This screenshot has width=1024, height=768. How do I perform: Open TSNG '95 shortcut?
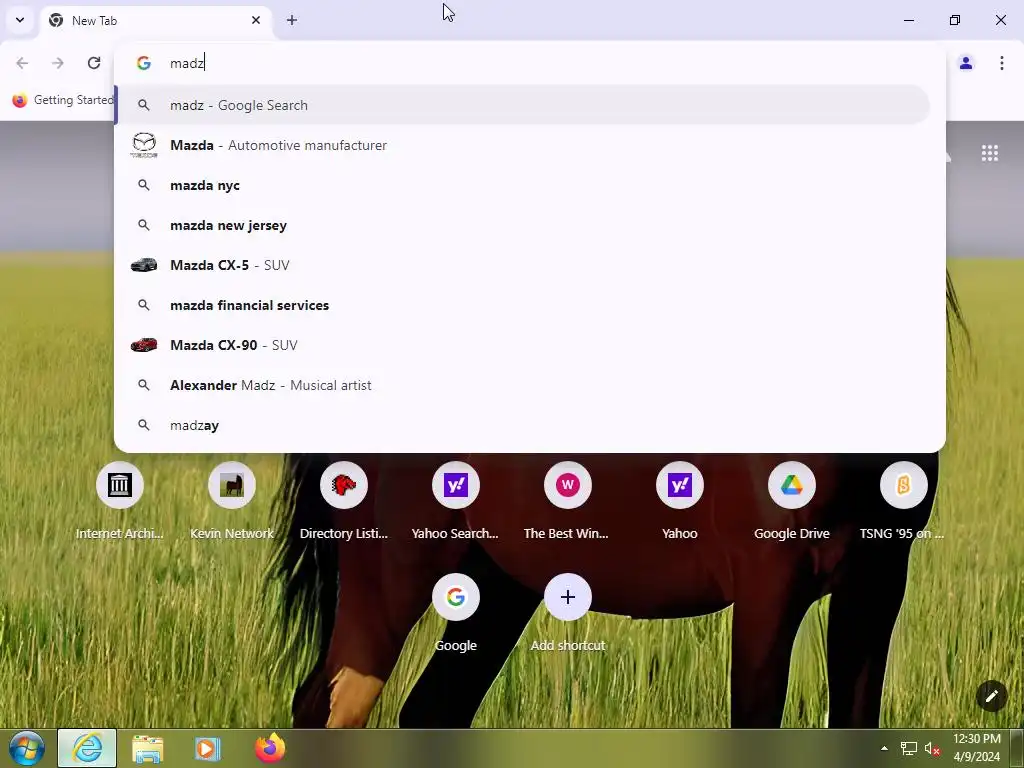[903, 502]
